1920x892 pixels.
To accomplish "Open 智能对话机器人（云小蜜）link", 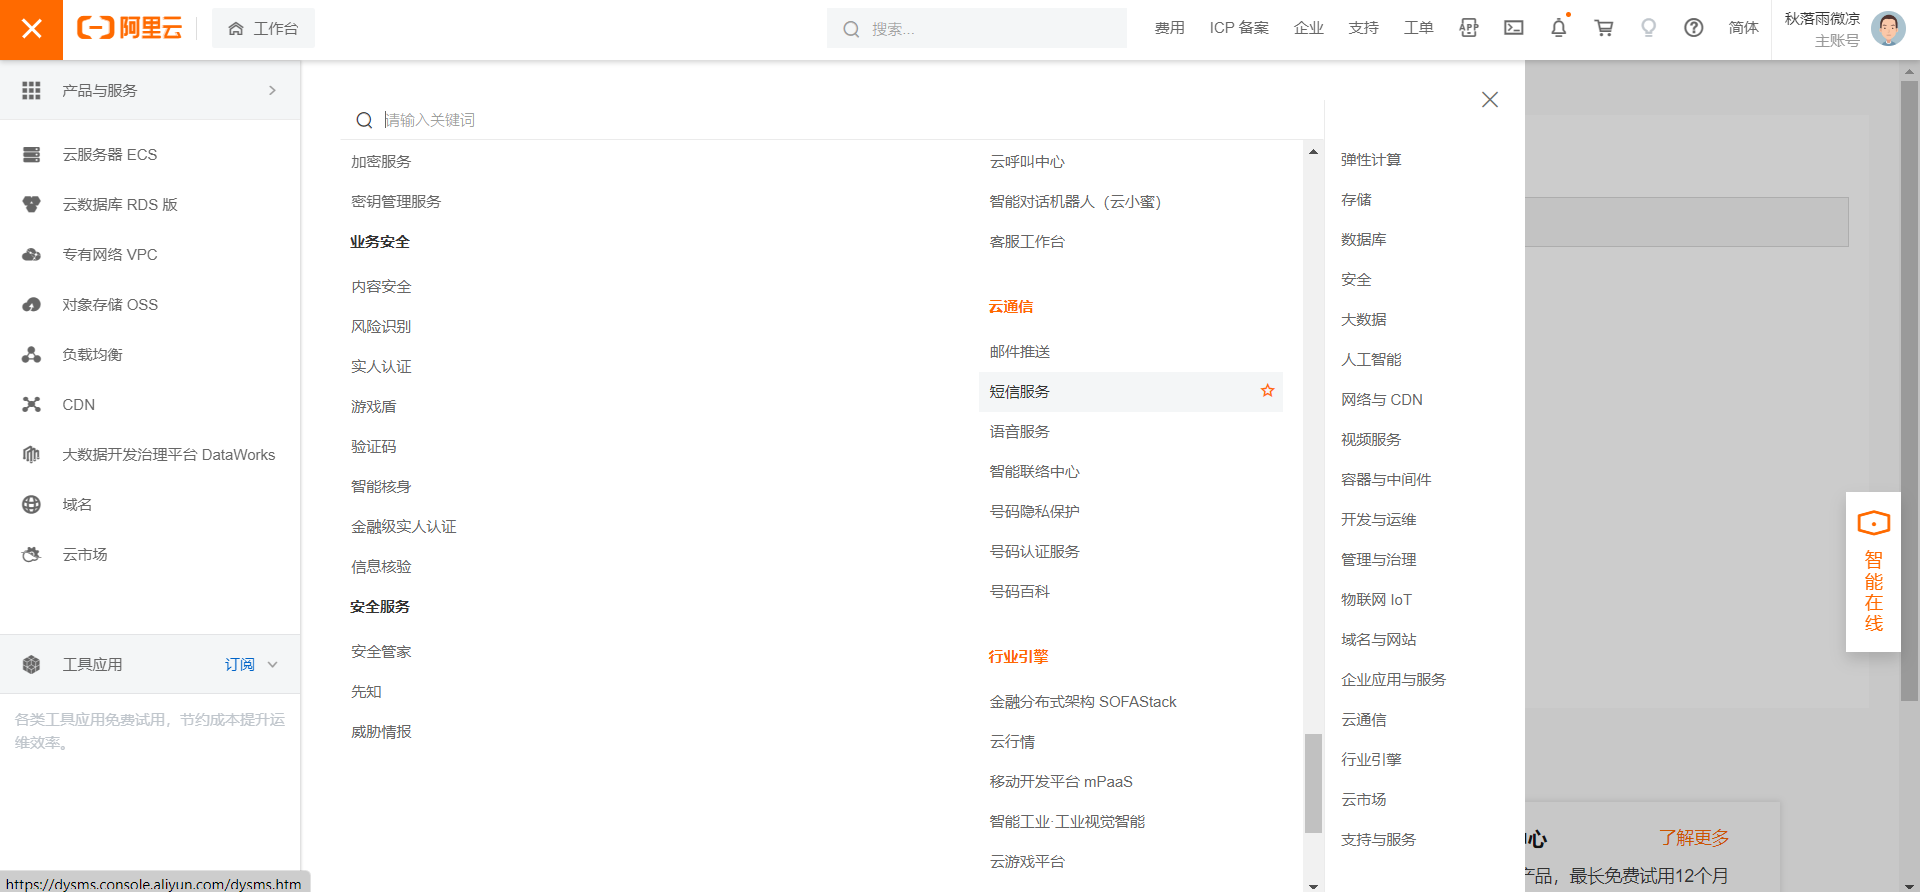I will click(x=1075, y=202).
